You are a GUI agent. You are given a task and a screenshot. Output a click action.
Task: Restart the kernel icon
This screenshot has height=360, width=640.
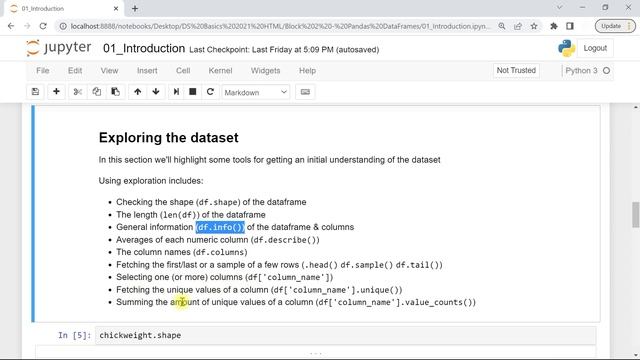(x=210, y=92)
